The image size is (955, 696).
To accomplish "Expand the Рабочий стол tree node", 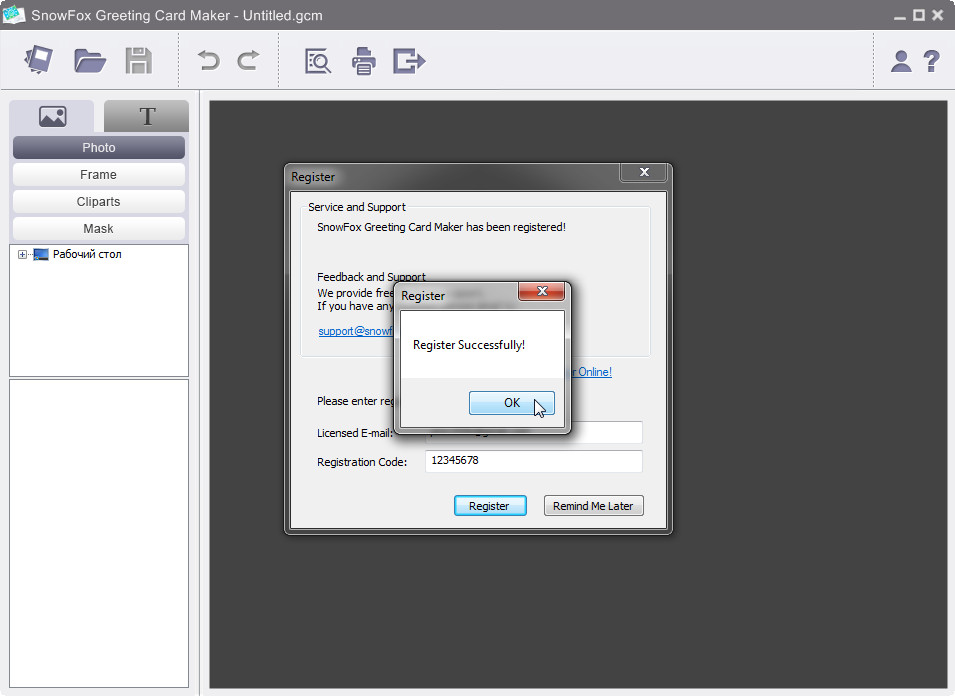I will (x=23, y=255).
